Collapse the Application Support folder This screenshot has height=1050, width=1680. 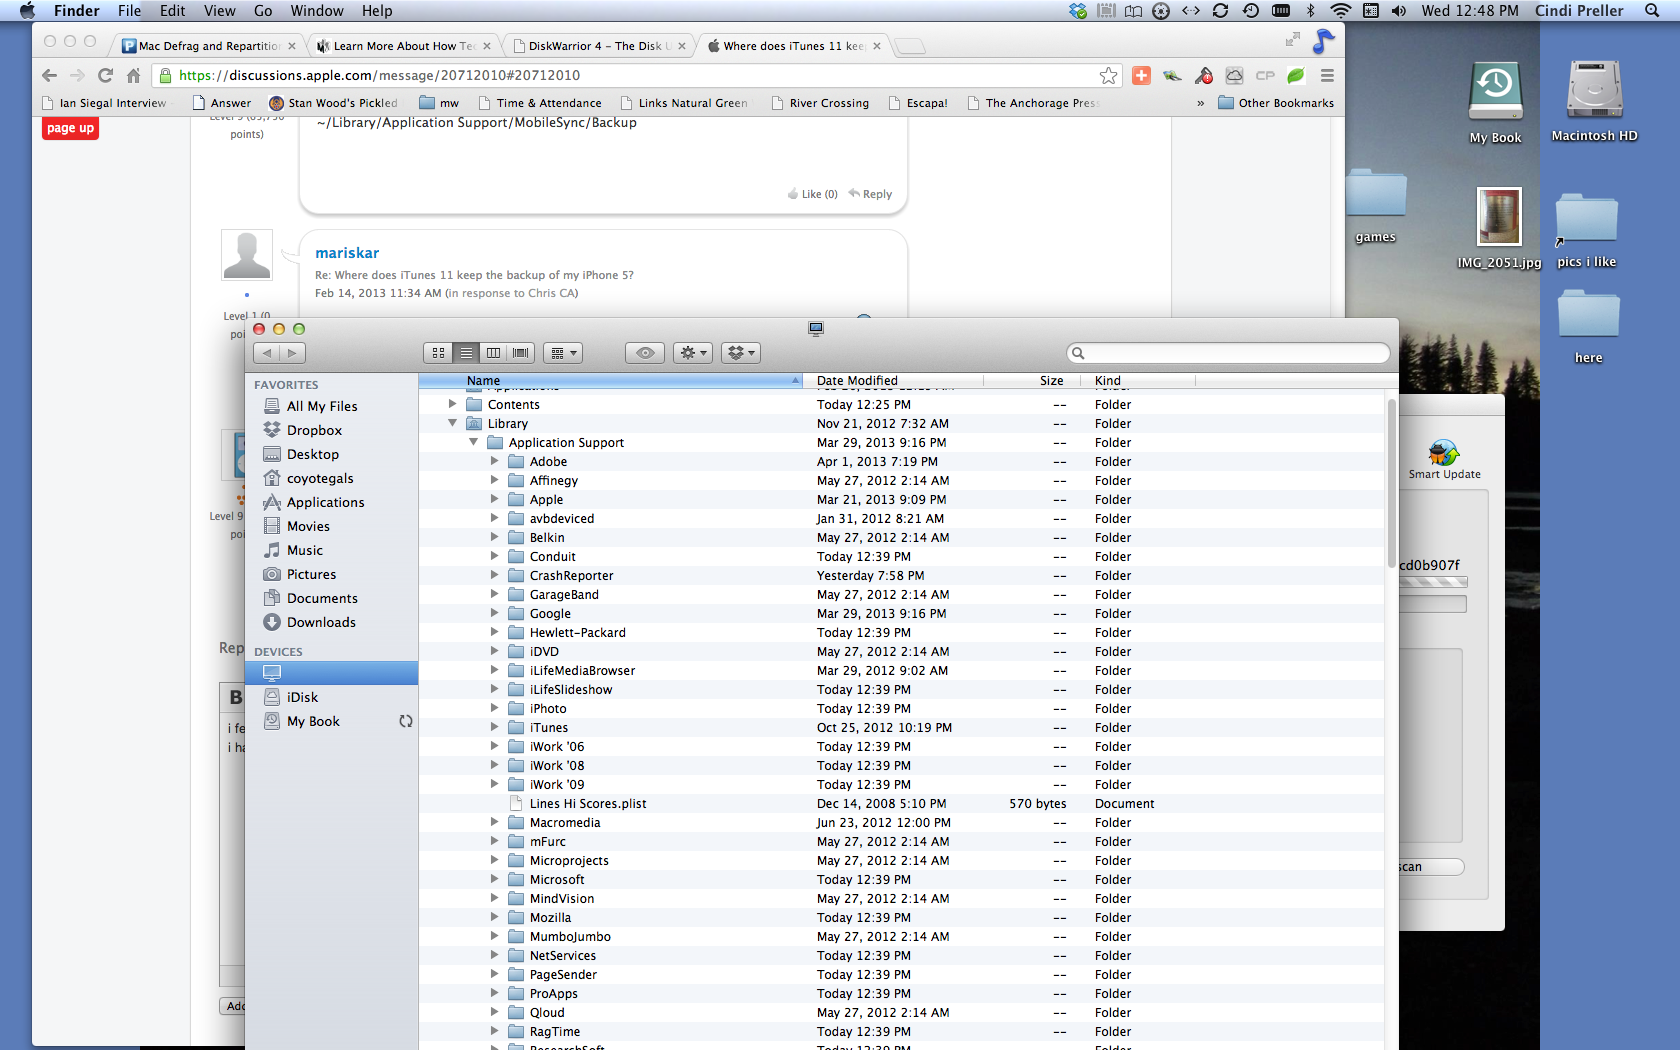click(474, 442)
